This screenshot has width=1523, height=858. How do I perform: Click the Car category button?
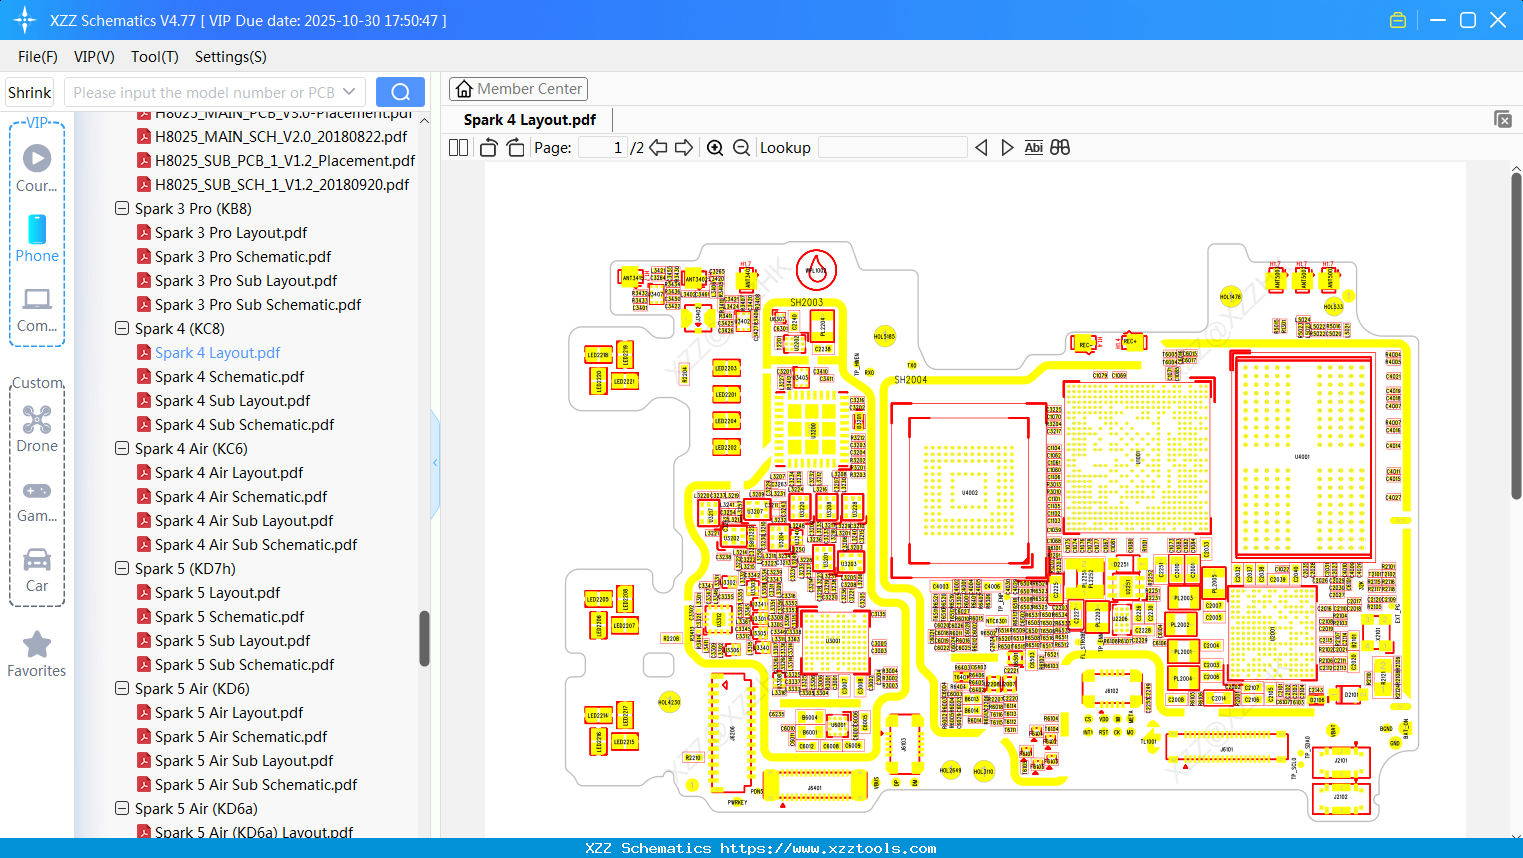click(37, 570)
